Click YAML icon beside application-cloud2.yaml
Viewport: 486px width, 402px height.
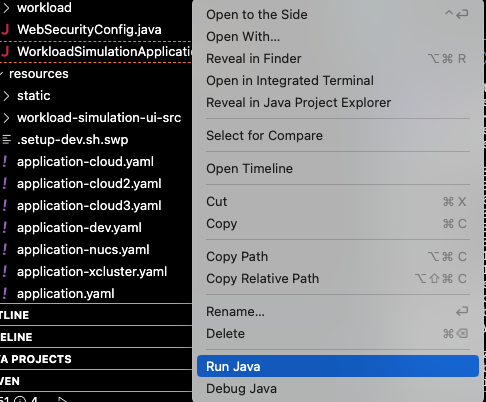coord(5,184)
